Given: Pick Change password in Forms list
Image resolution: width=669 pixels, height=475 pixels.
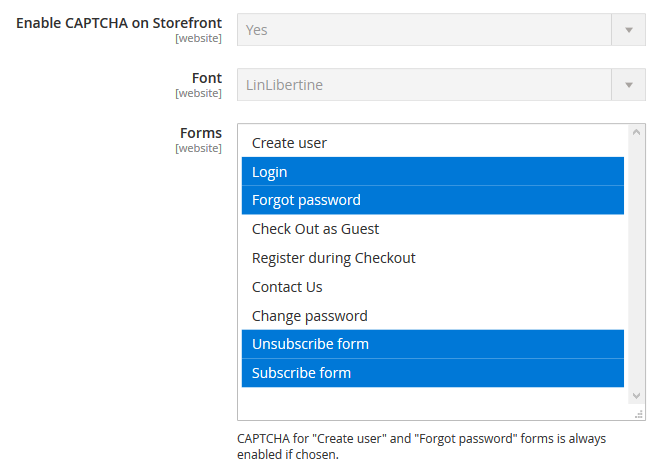Looking at the screenshot, I should pyautogui.click(x=433, y=316).
